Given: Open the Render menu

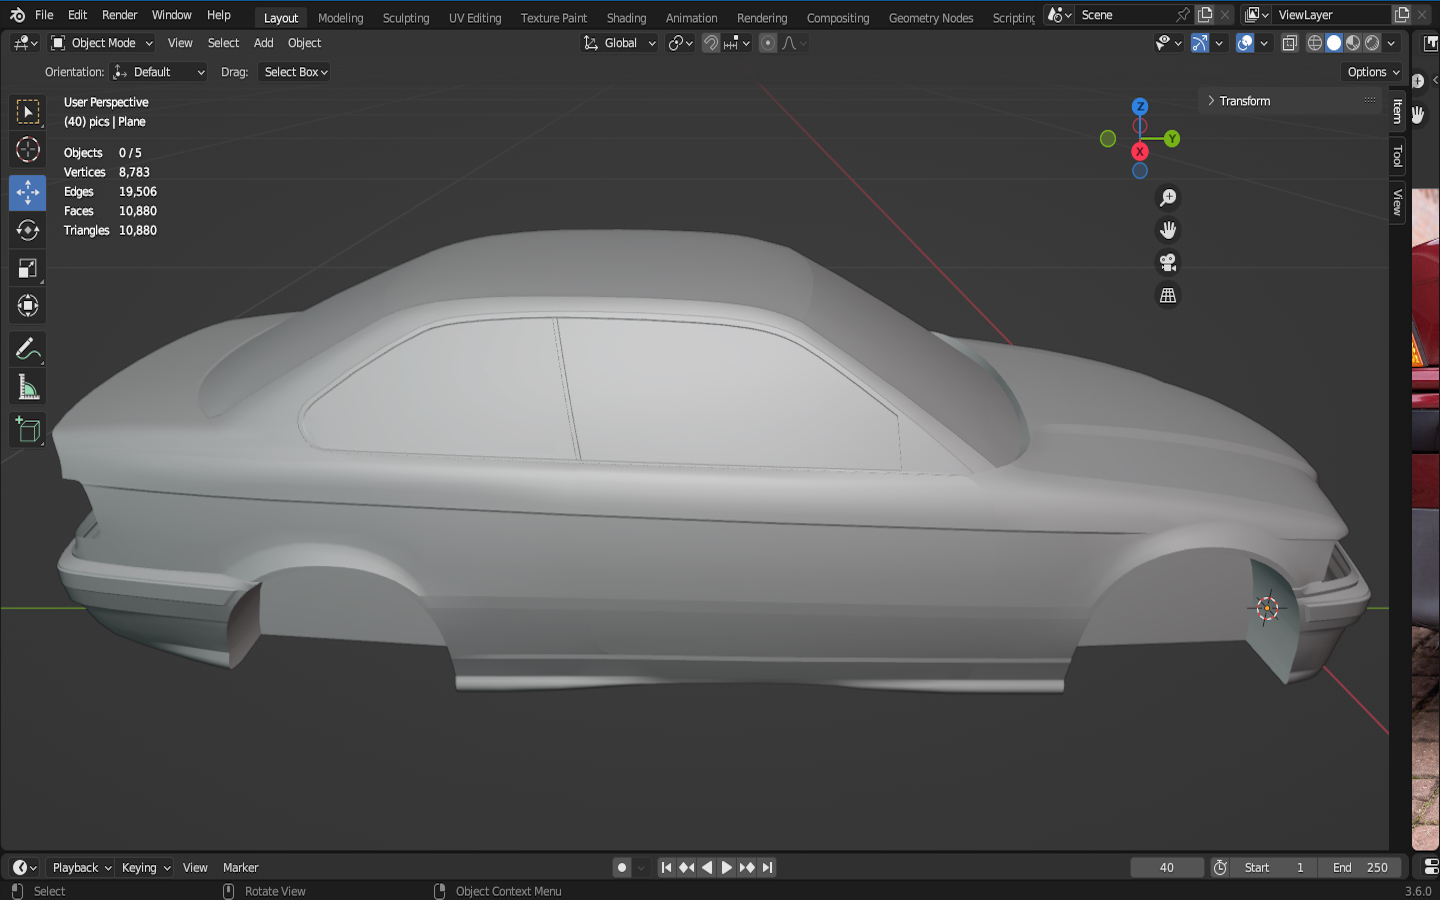Looking at the screenshot, I should coord(119,15).
